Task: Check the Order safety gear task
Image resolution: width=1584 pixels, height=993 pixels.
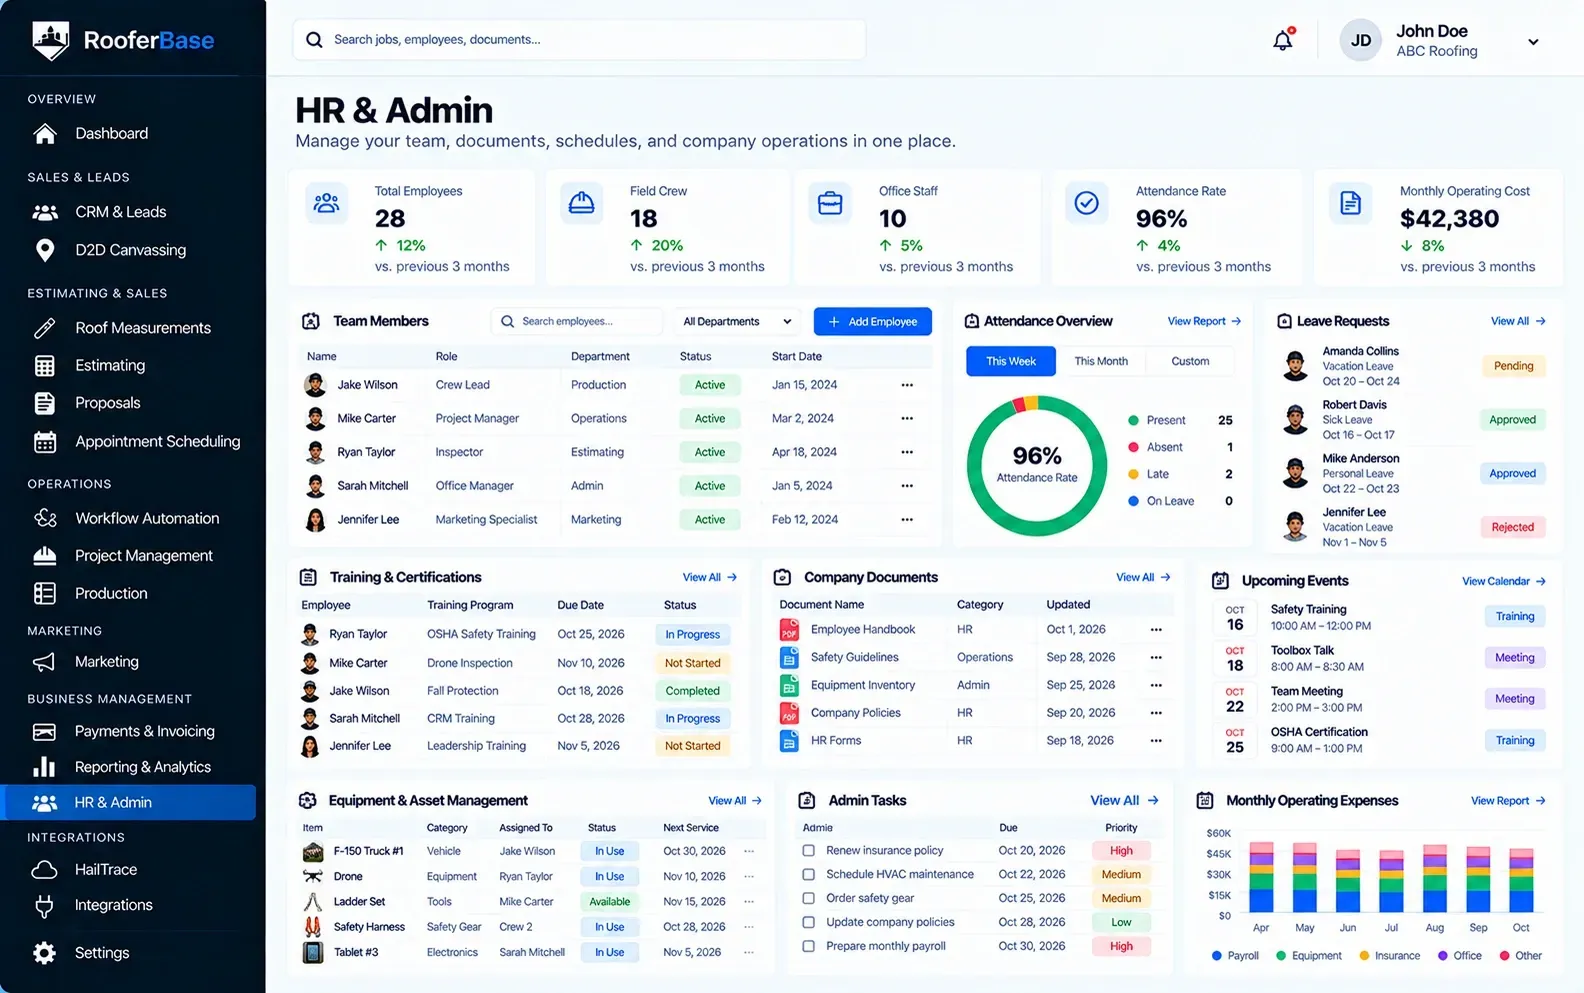Action: (x=809, y=899)
